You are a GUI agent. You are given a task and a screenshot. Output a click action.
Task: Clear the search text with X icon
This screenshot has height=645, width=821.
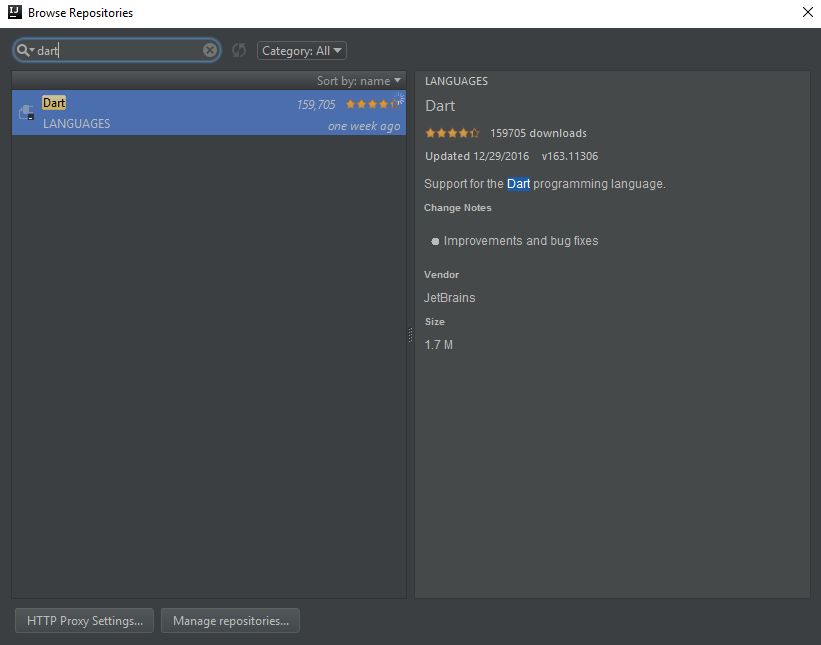tap(210, 50)
